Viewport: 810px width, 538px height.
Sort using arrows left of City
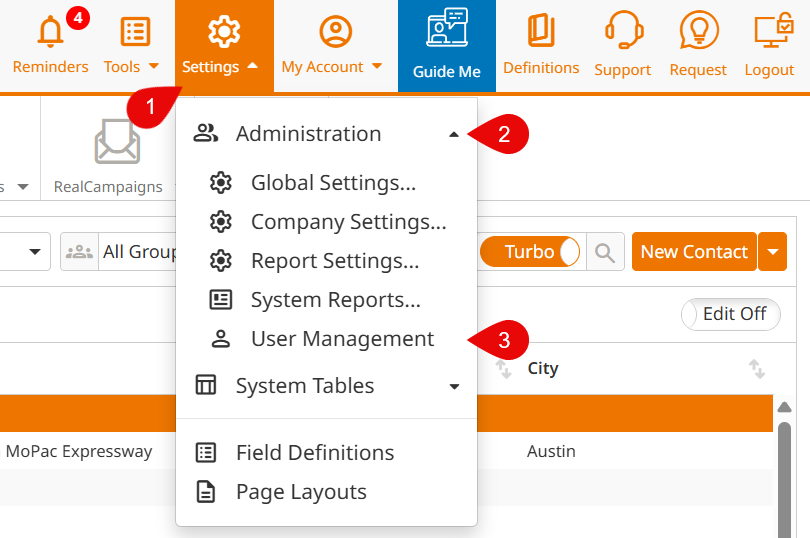pos(503,369)
